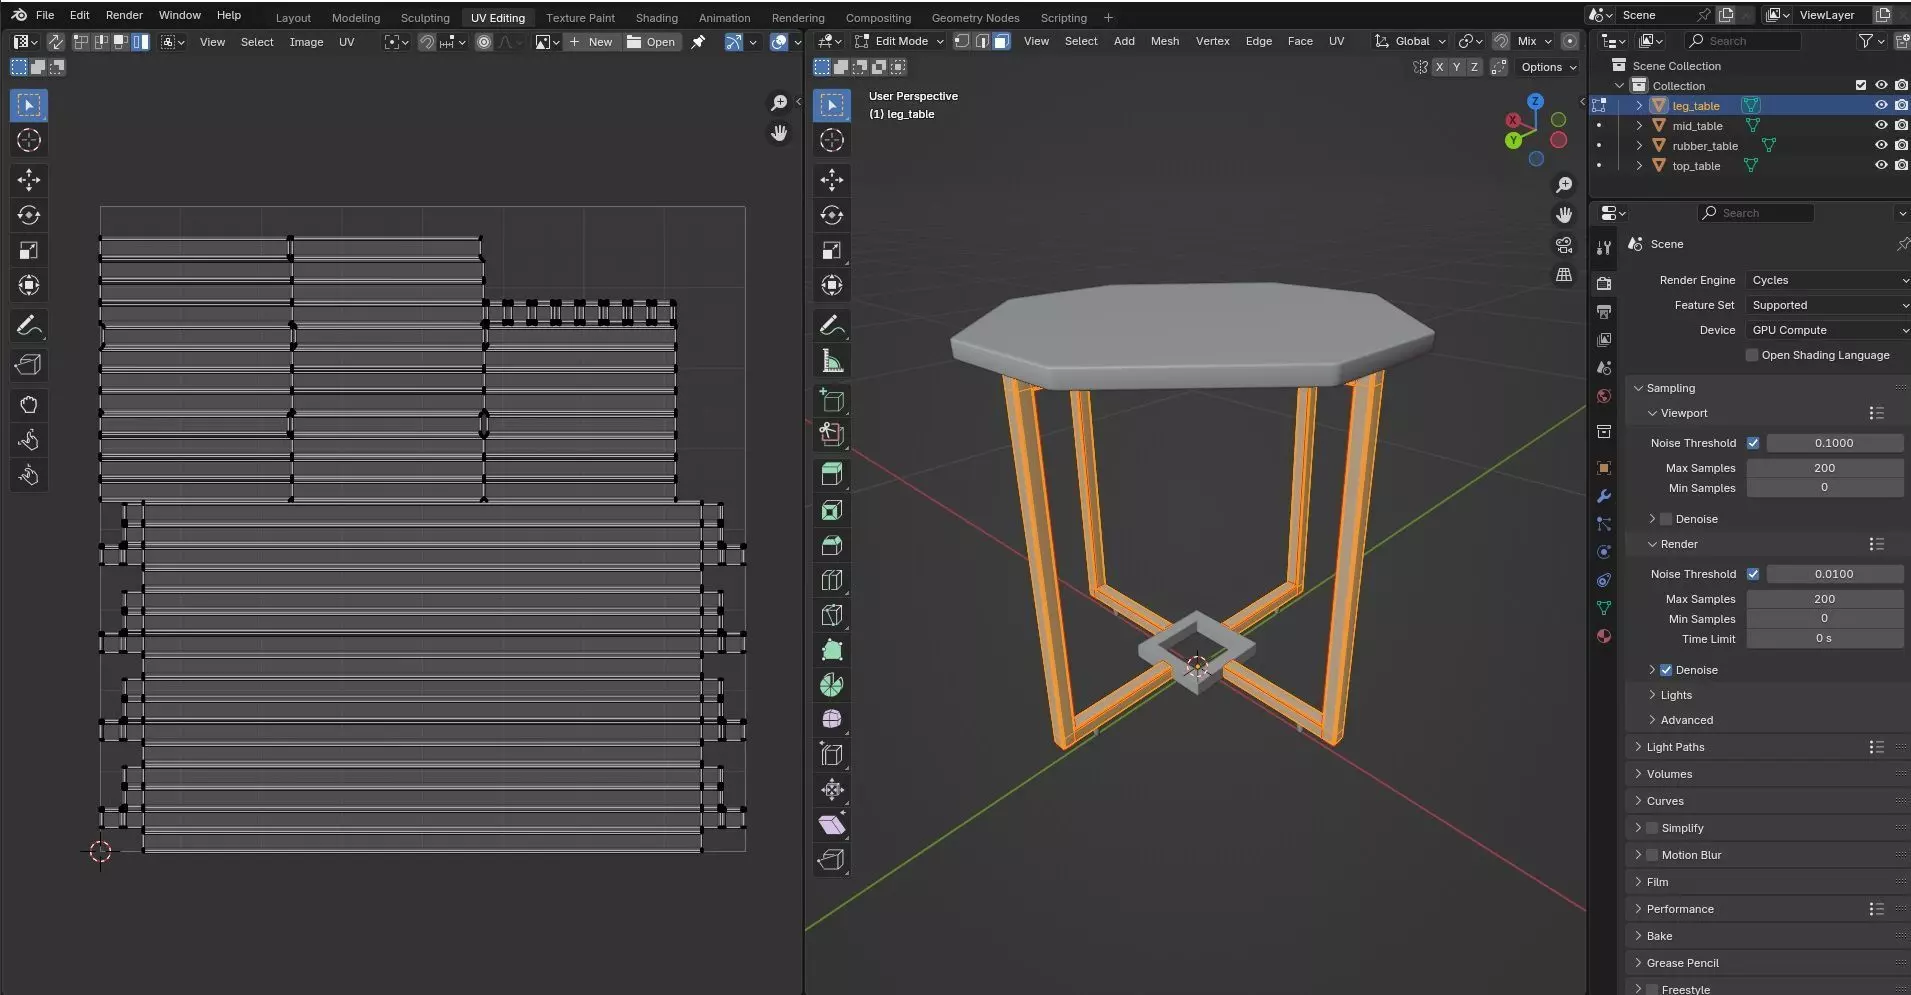The width and height of the screenshot is (1911, 995).
Task: Open the Output properties tab
Action: click(x=1604, y=312)
